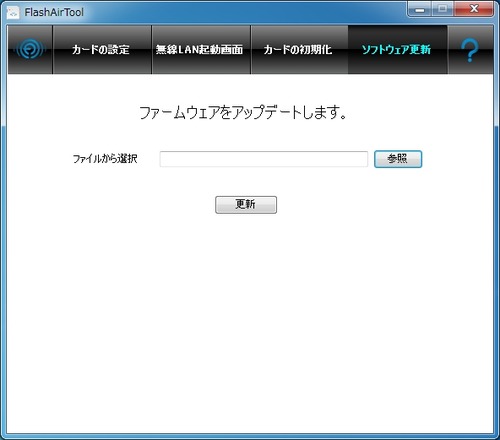Focus the firmware file path input field
This screenshot has height=440, width=500.
[x=263, y=159]
